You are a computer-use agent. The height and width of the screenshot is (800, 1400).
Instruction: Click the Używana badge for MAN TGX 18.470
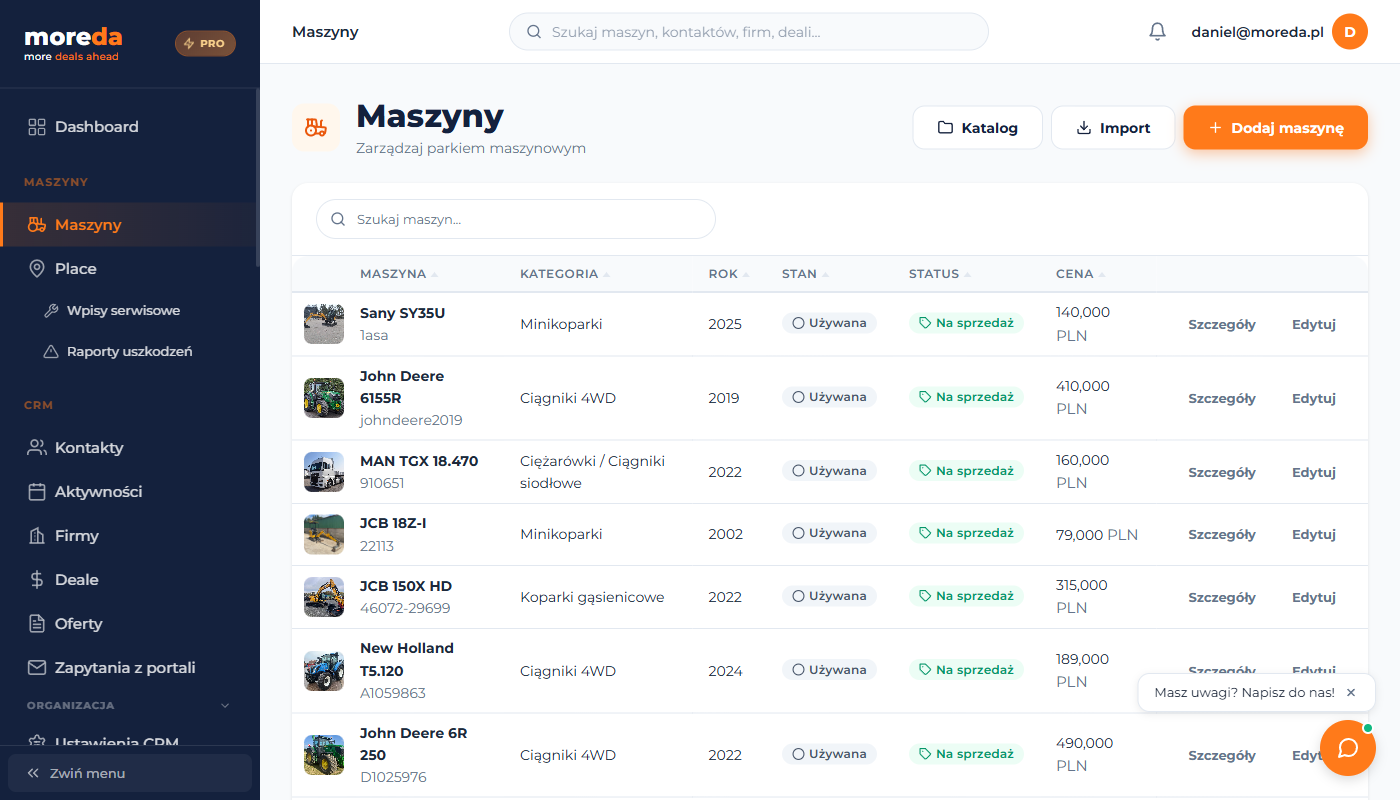click(829, 470)
